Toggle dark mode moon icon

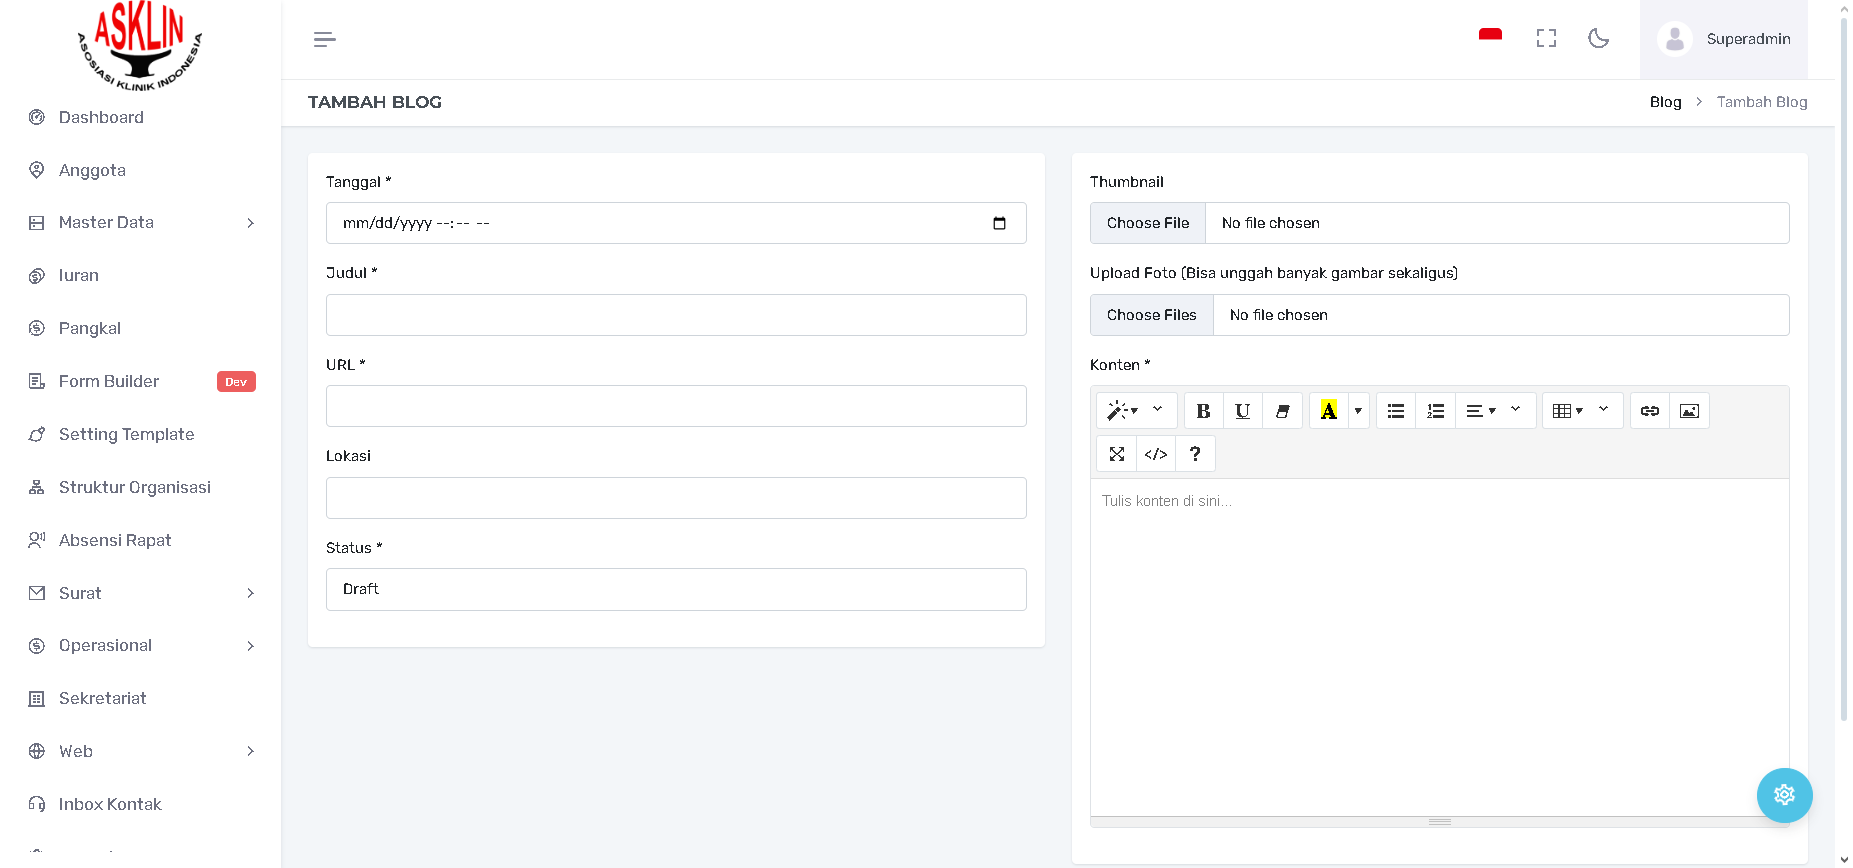pyautogui.click(x=1598, y=39)
